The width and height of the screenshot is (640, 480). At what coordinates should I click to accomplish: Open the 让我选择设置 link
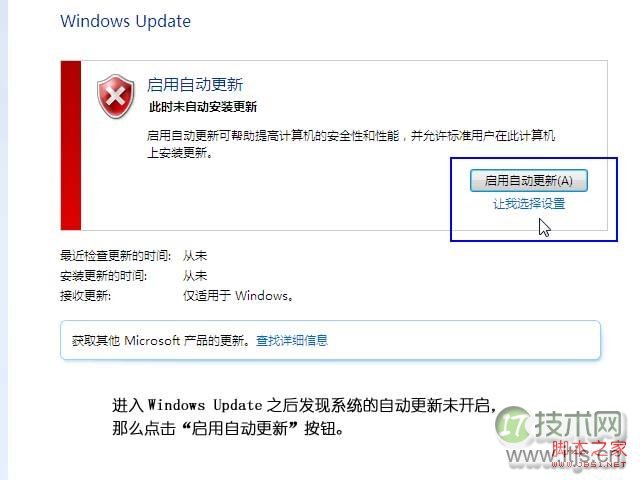529,203
